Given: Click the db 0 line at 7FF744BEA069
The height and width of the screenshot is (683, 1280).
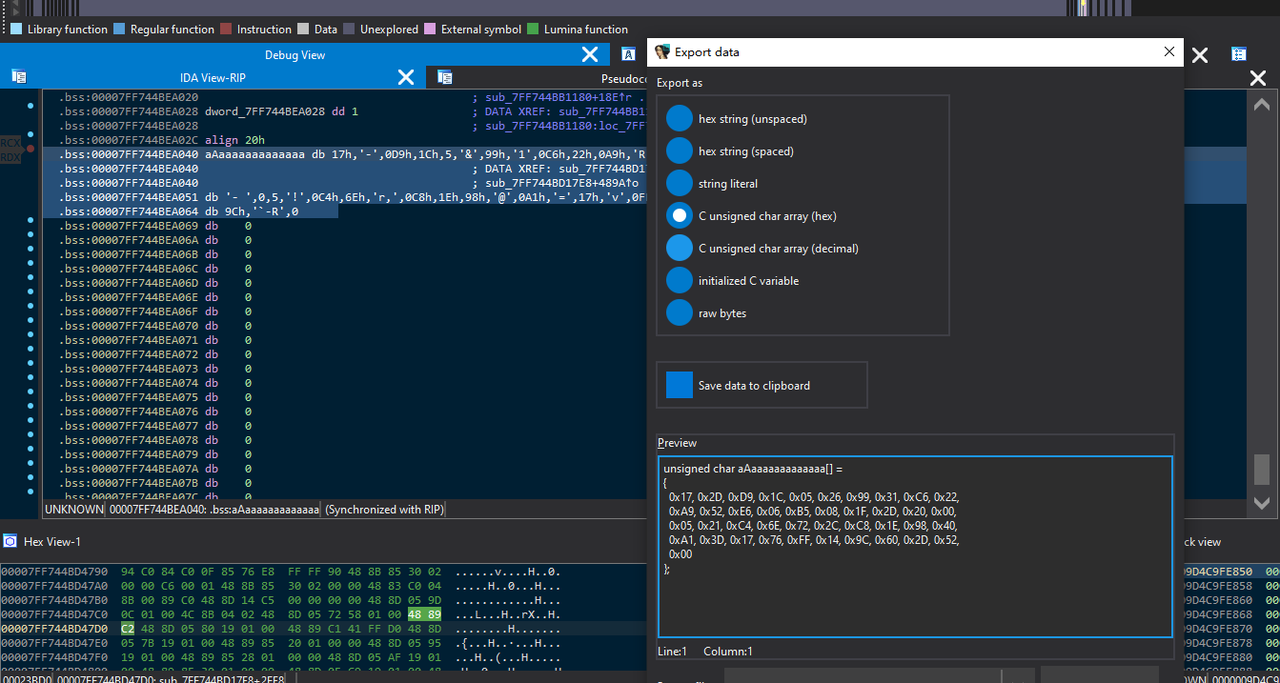Looking at the screenshot, I should coord(155,226).
